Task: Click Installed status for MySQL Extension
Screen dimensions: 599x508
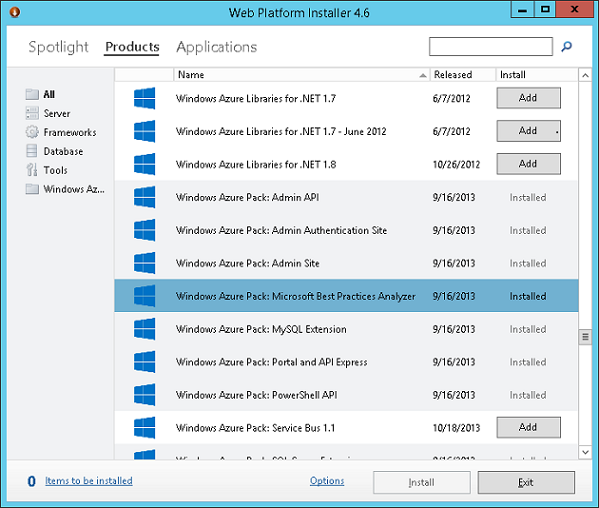Action: 528,329
